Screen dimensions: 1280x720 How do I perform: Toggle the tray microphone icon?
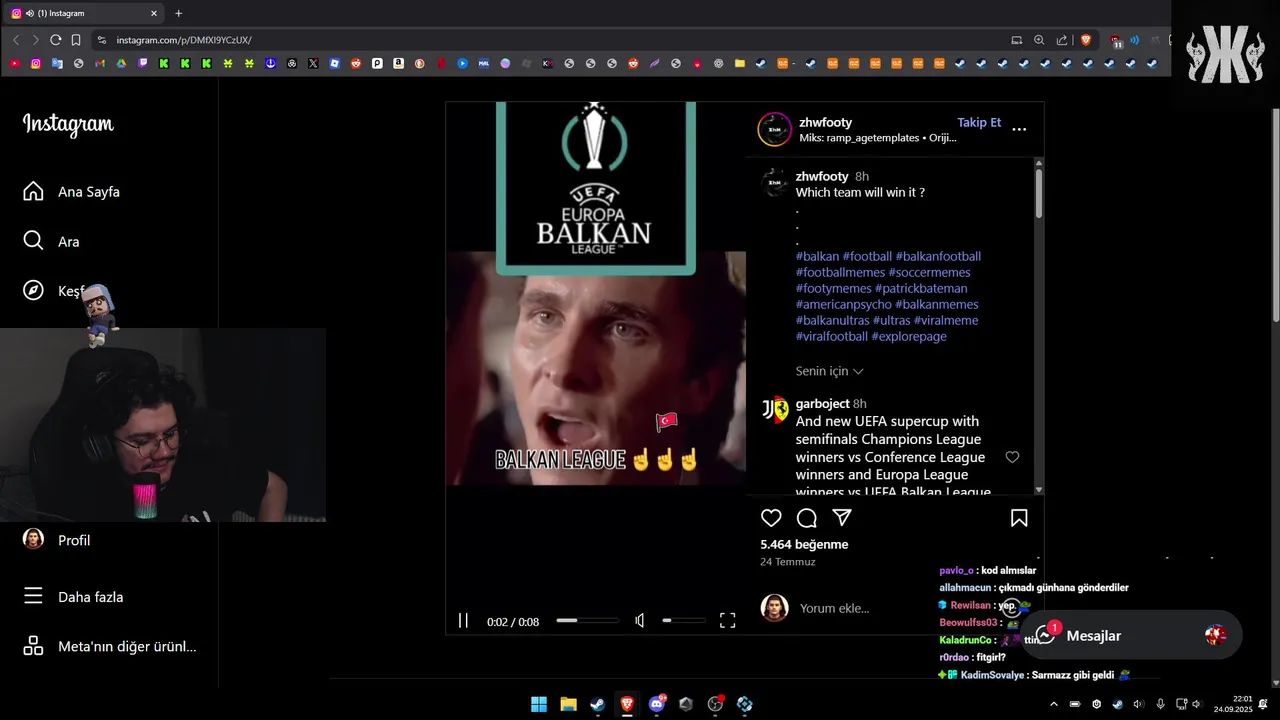click(1160, 704)
